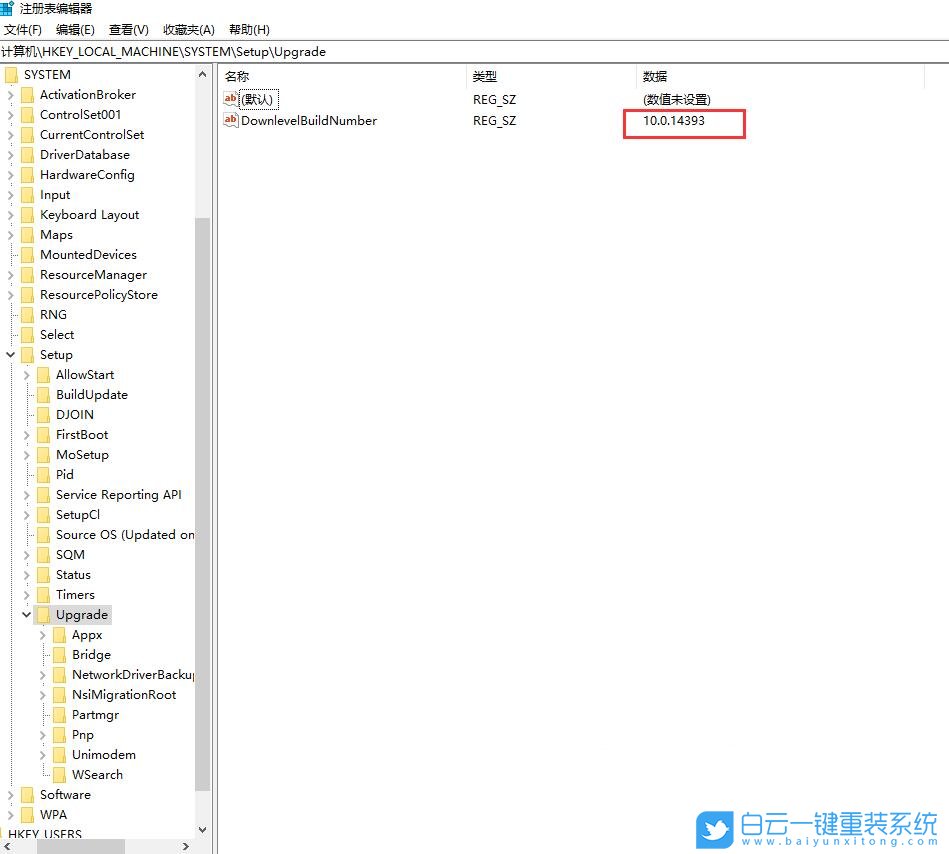Collapse the Setup key in the tree
Viewport: 949px width, 854px height.
11,354
